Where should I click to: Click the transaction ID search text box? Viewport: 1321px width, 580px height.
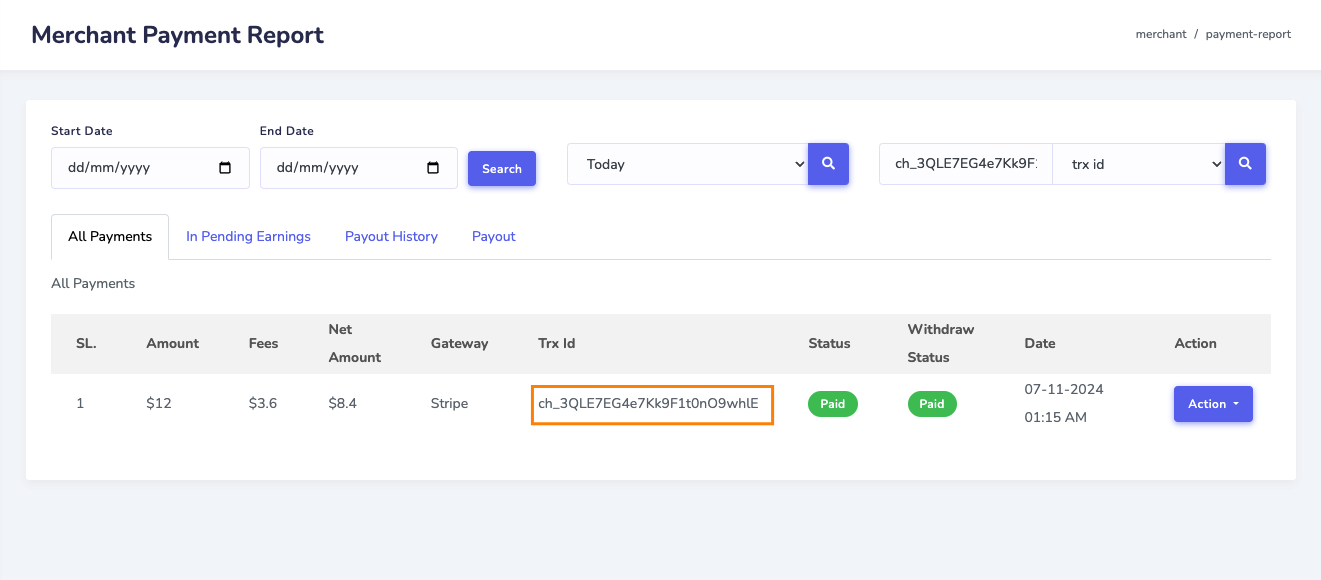[965, 164]
